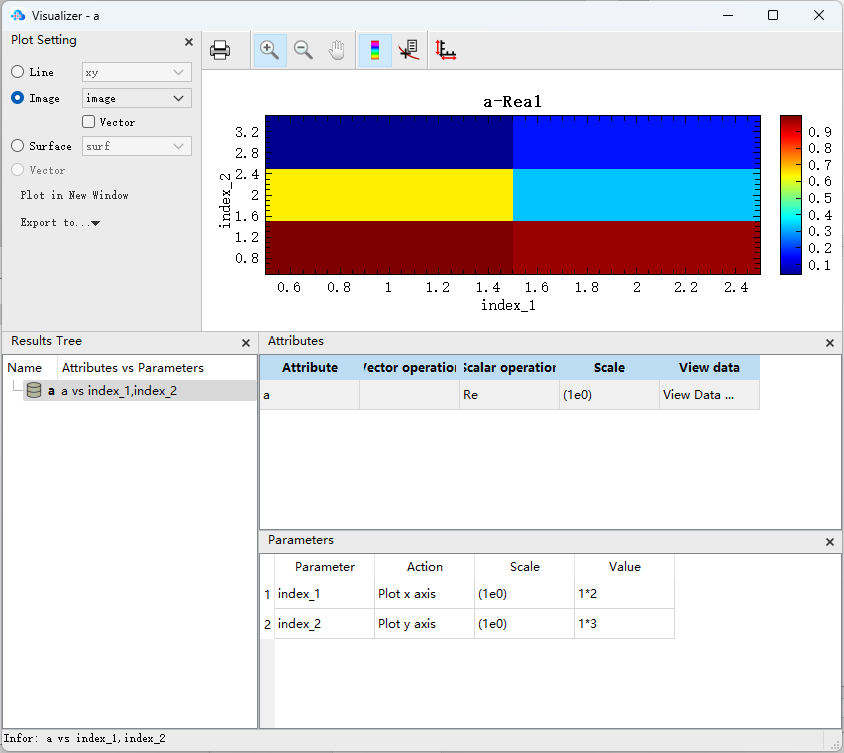
Task: Click the Visualizer app icon in title bar
Action: (x=18, y=15)
